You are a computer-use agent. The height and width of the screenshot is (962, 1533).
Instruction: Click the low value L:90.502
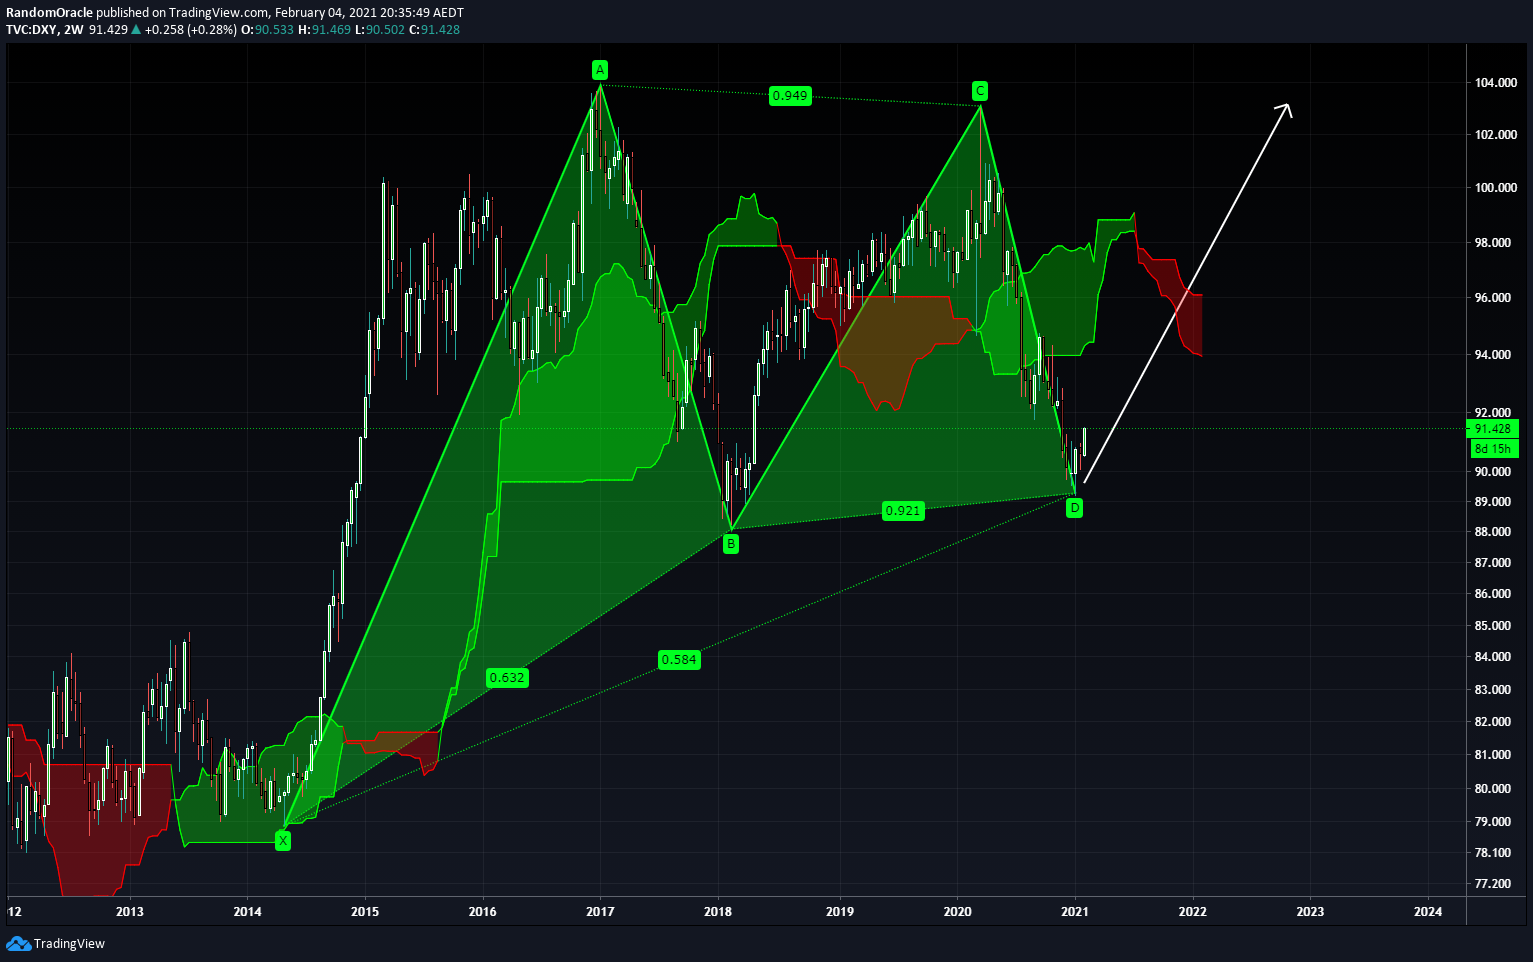381,30
